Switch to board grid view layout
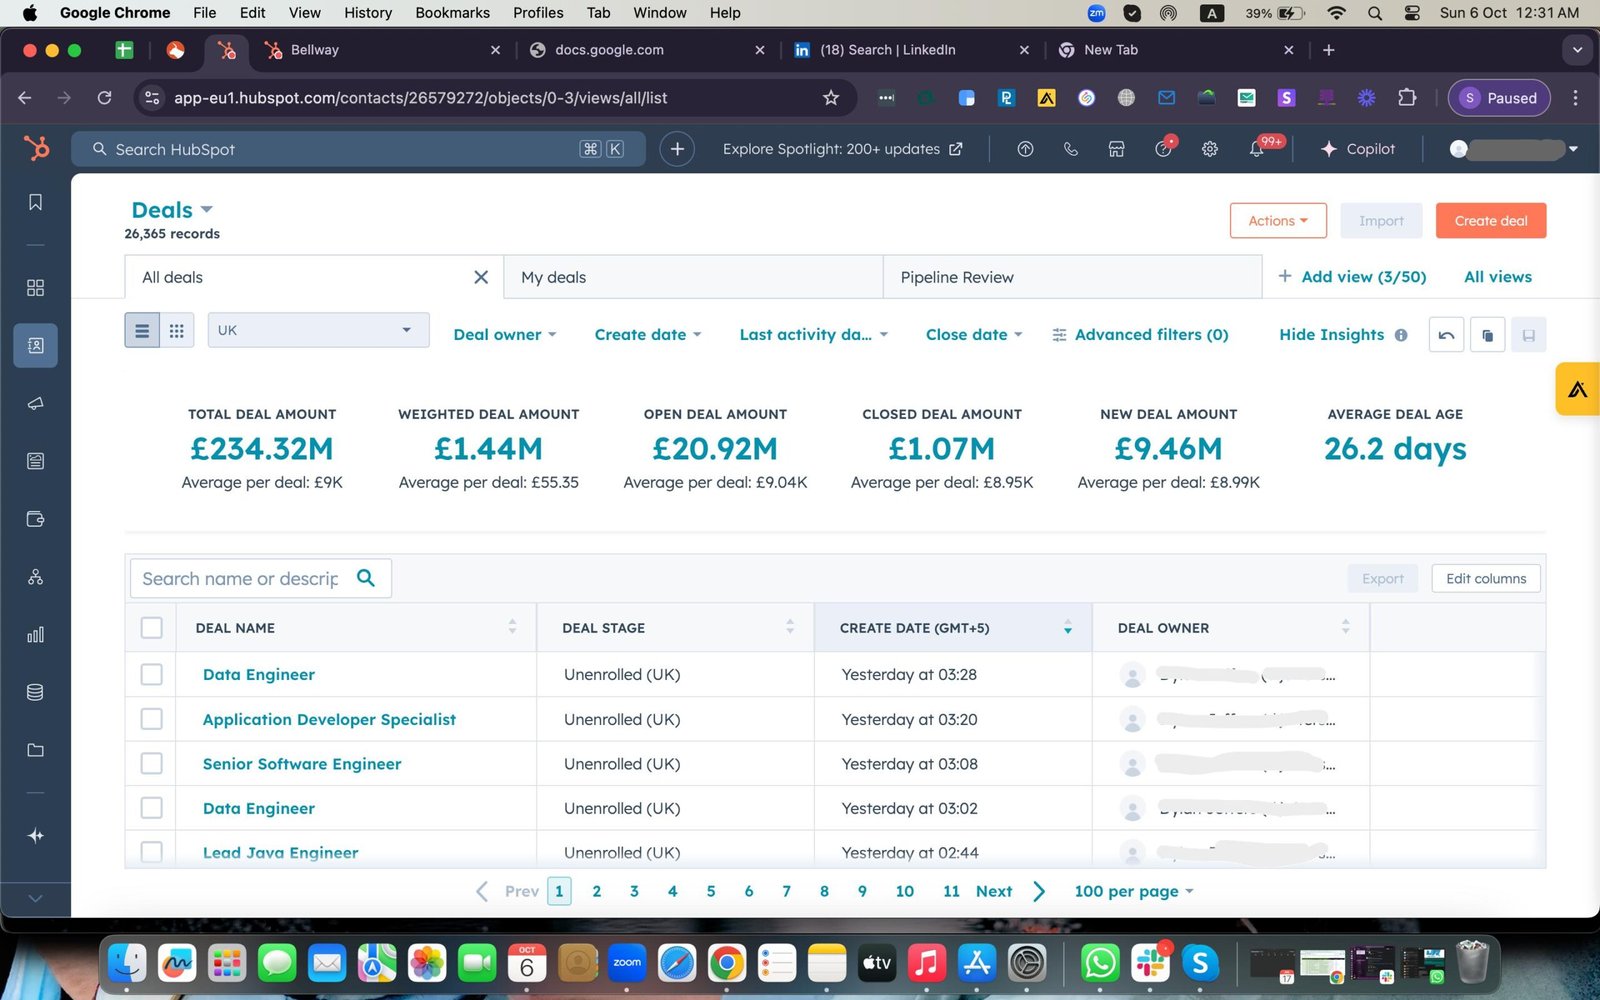This screenshot has height=1000, width=1600. point(177,331)
